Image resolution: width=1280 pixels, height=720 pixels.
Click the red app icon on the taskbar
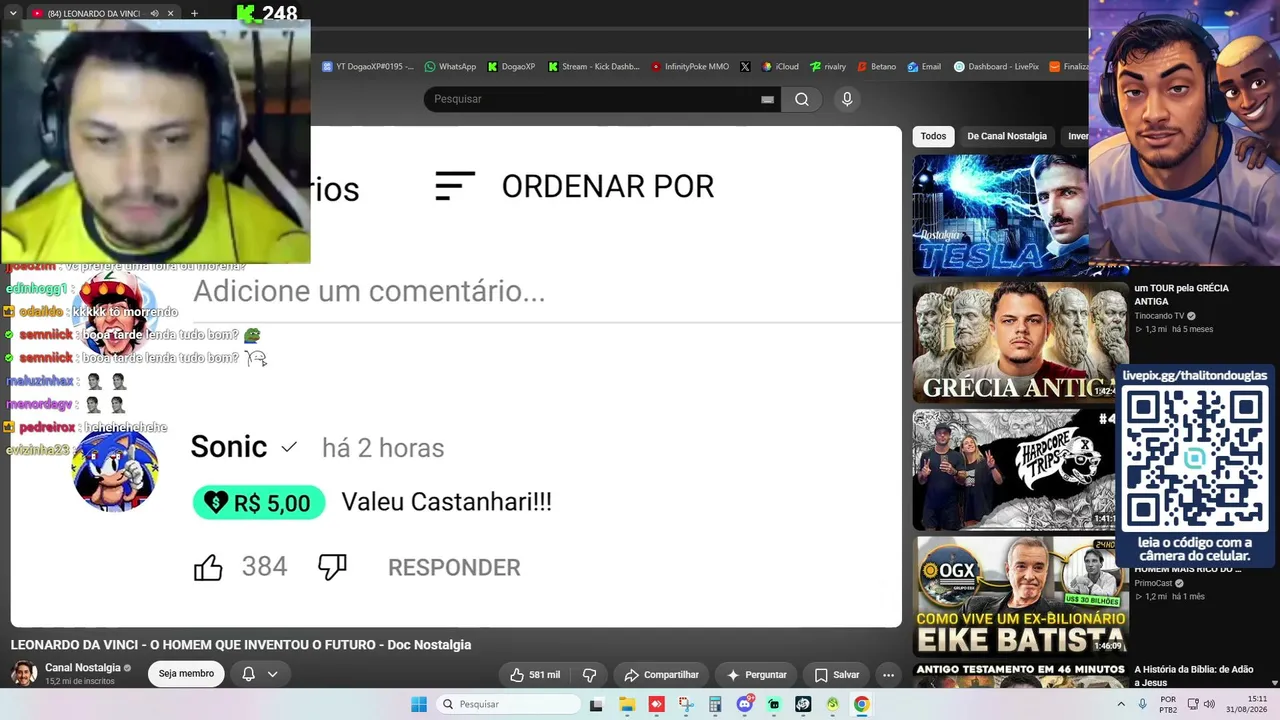tap(656, 704)
